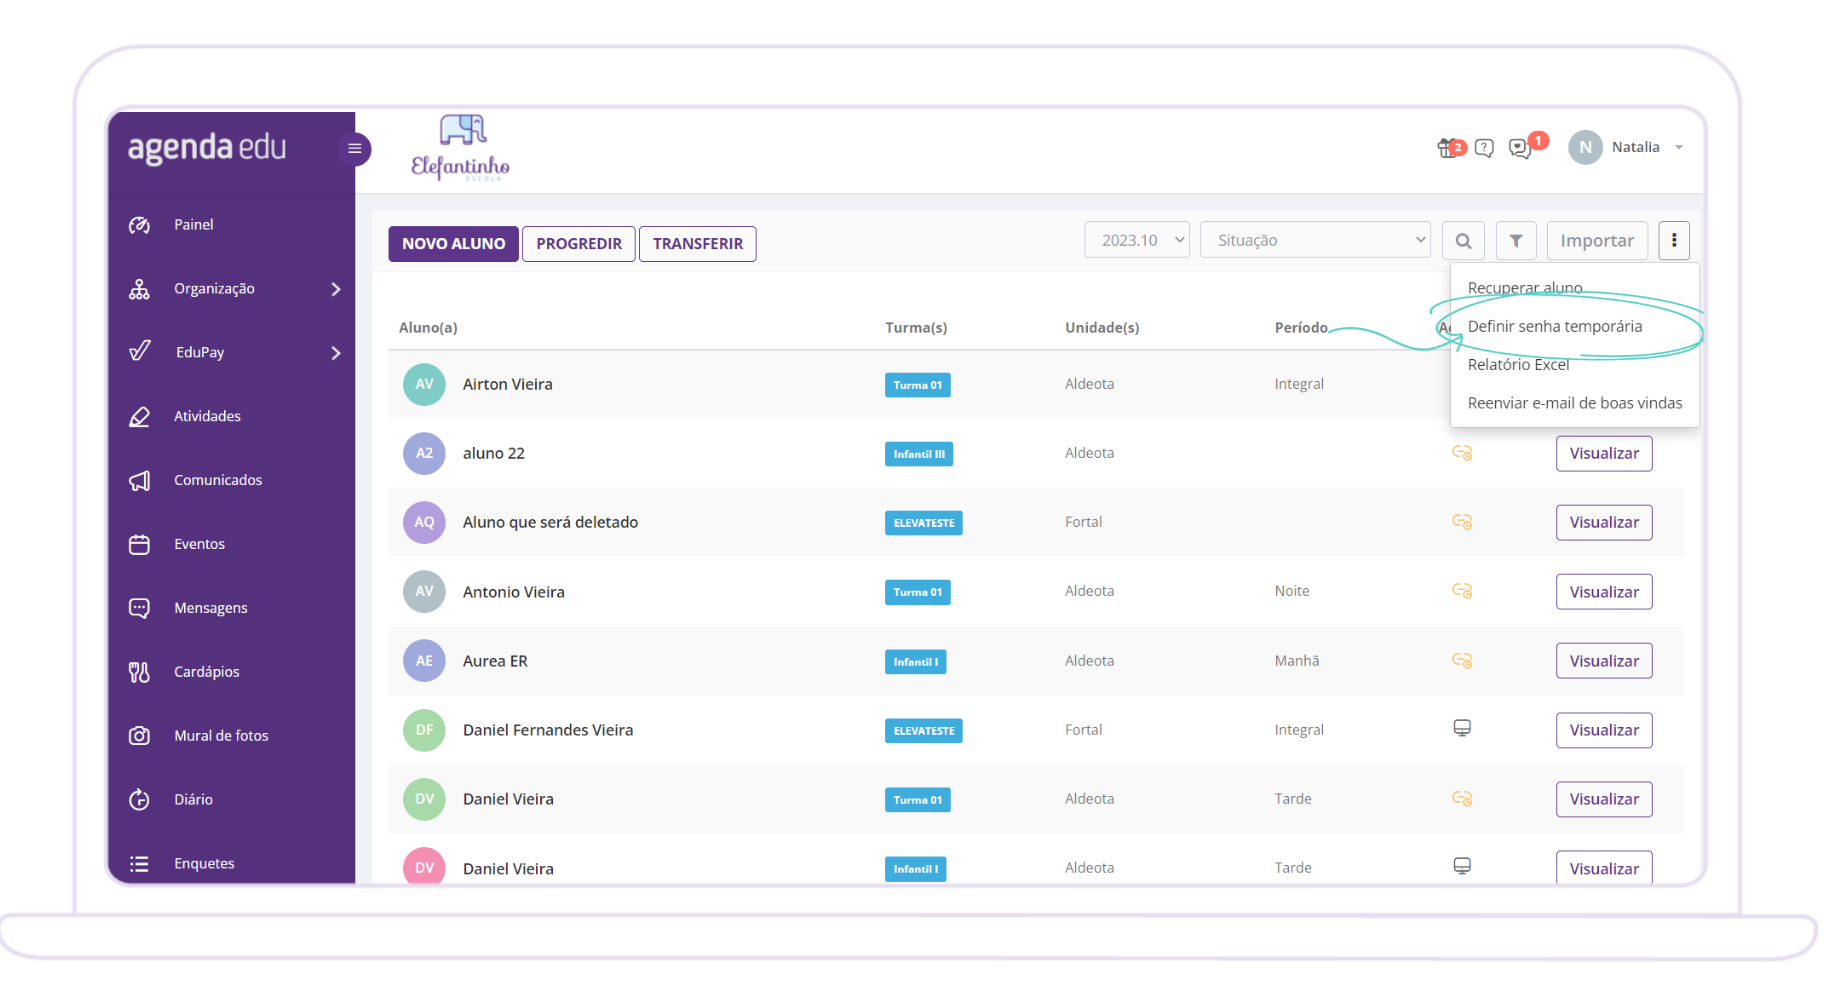Click the Comunicados megaphone icon
This screenshot has height=989, width=1827.
pyautogui.click(x=140, y=481)
